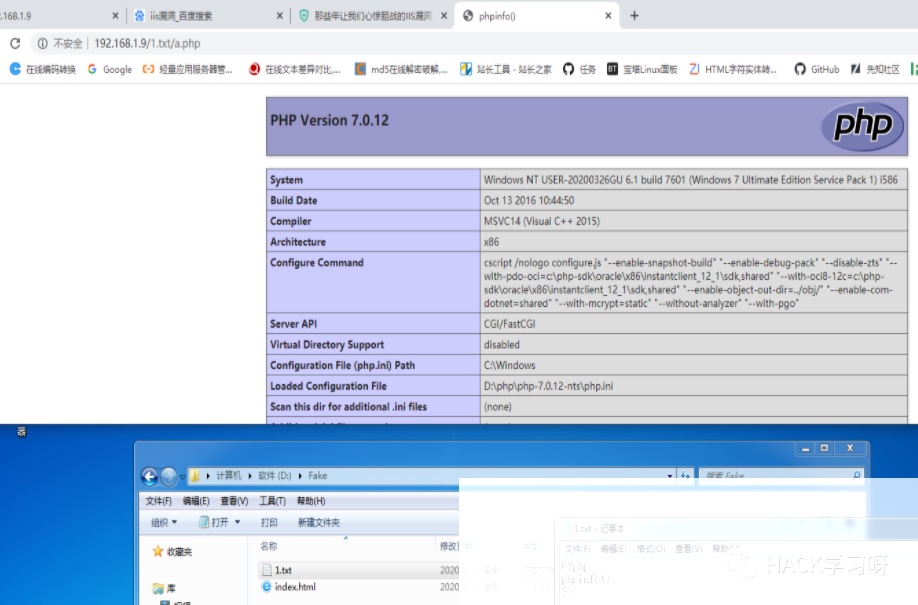Open the md5在线解密破解 bookmark

(401, 69)
